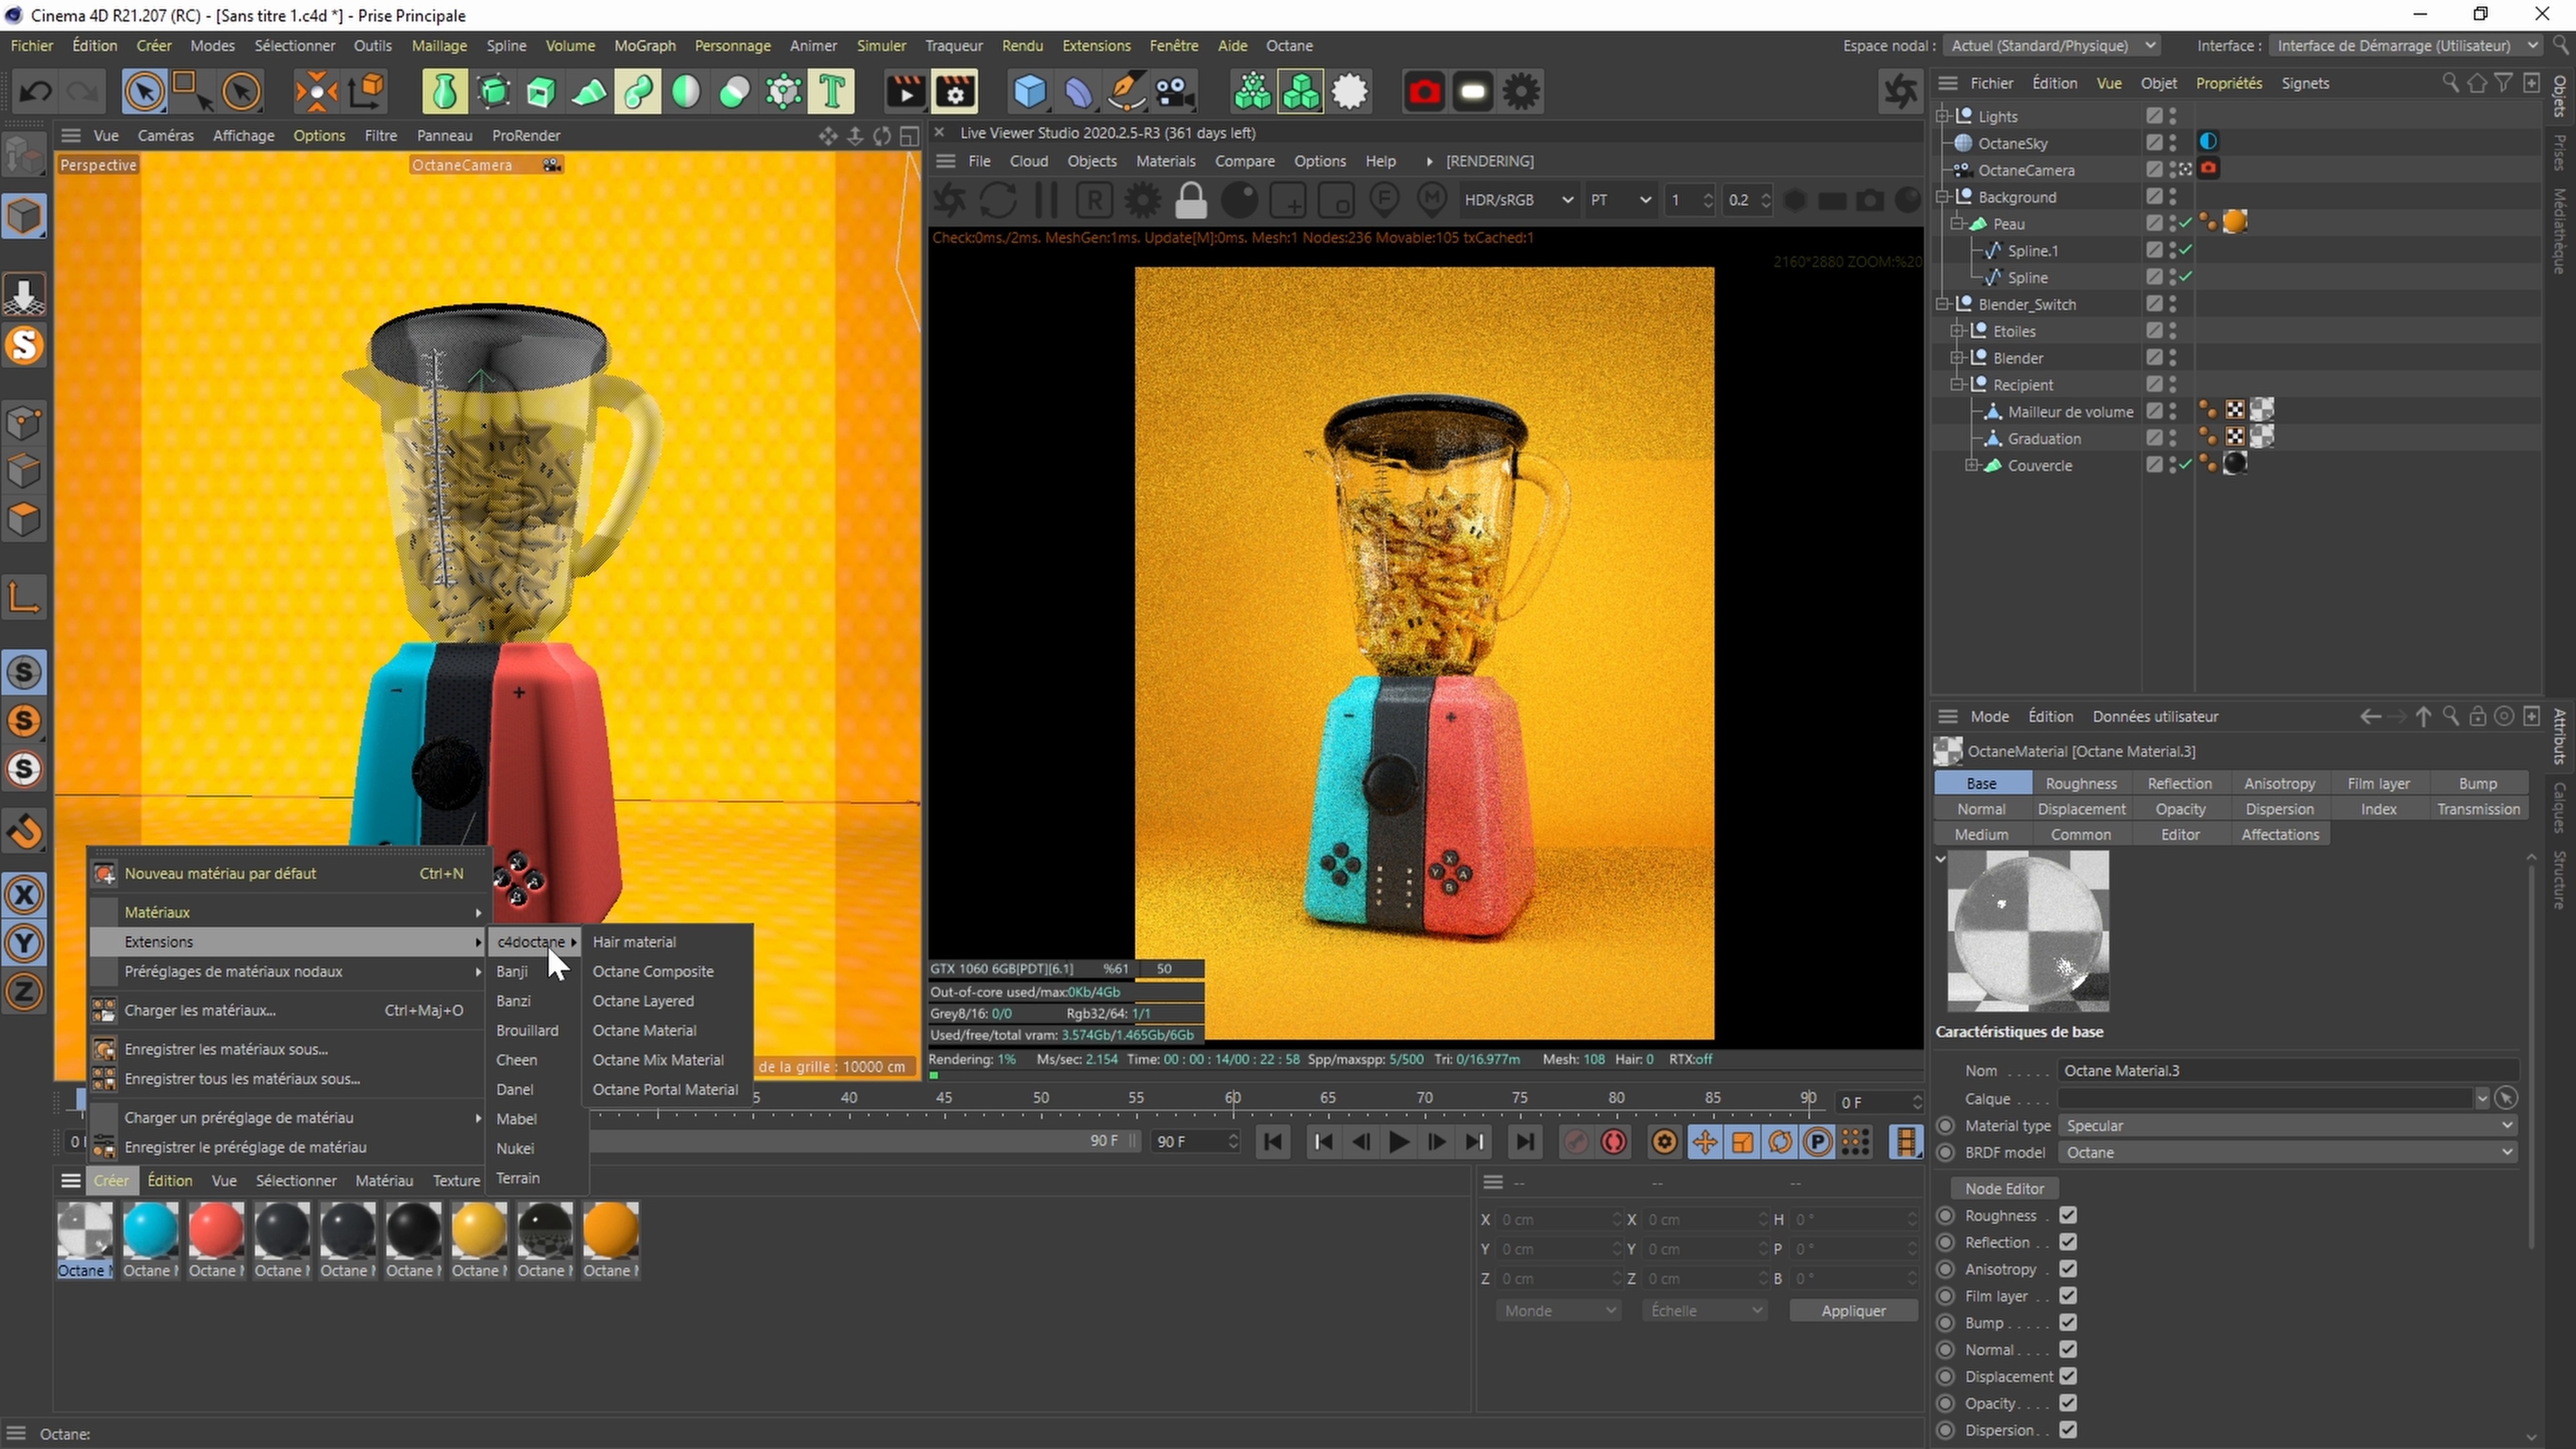Toggle visibility dots of OctaneSky object
Viewport: 2576px width, 1449px height.
point(2173,143)
